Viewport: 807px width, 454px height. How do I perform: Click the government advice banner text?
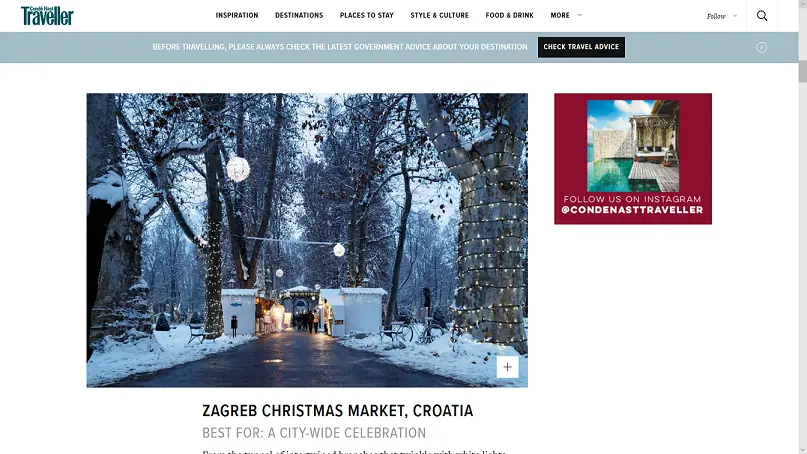click(340, 47)
